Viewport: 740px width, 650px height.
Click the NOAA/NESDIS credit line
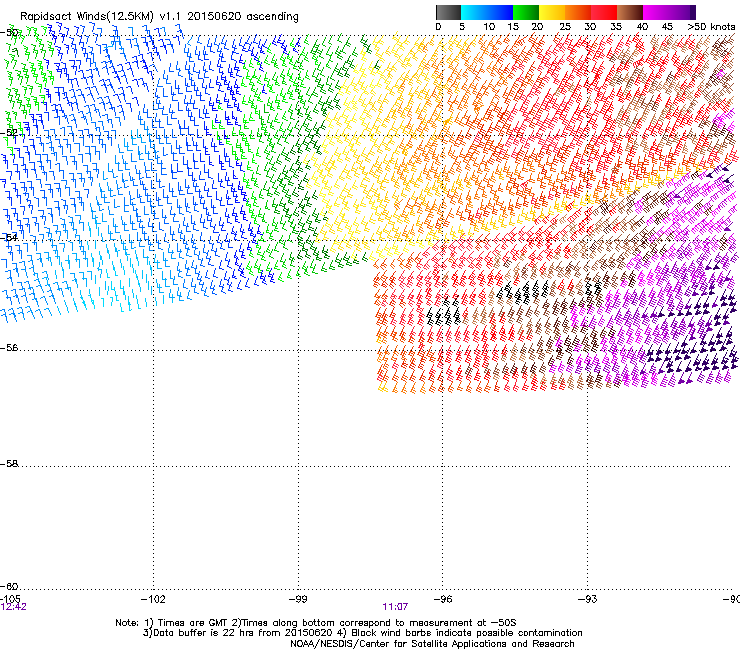pyautogui.click(x=432, y=644)
